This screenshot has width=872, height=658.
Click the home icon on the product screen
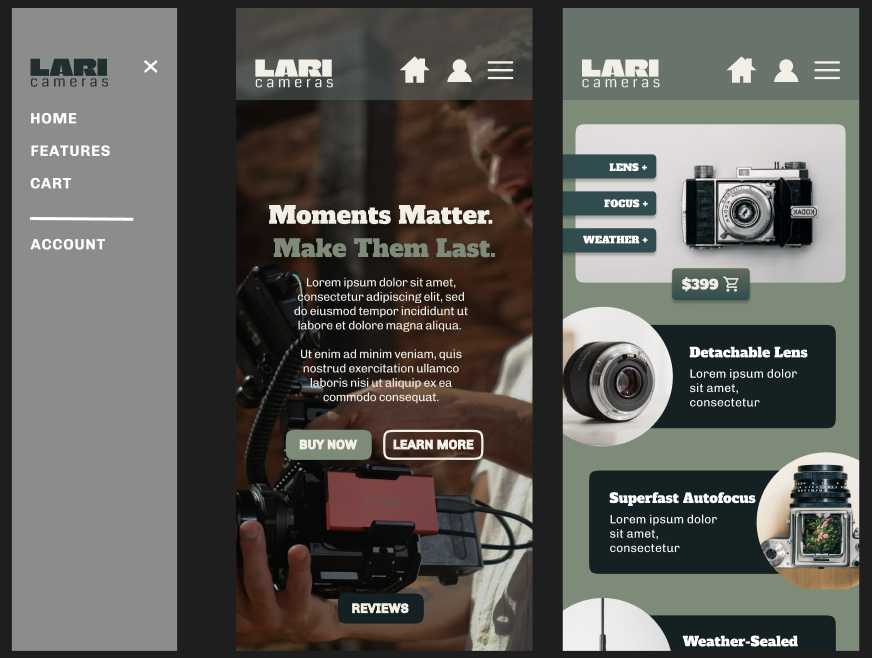pos(741,70)
